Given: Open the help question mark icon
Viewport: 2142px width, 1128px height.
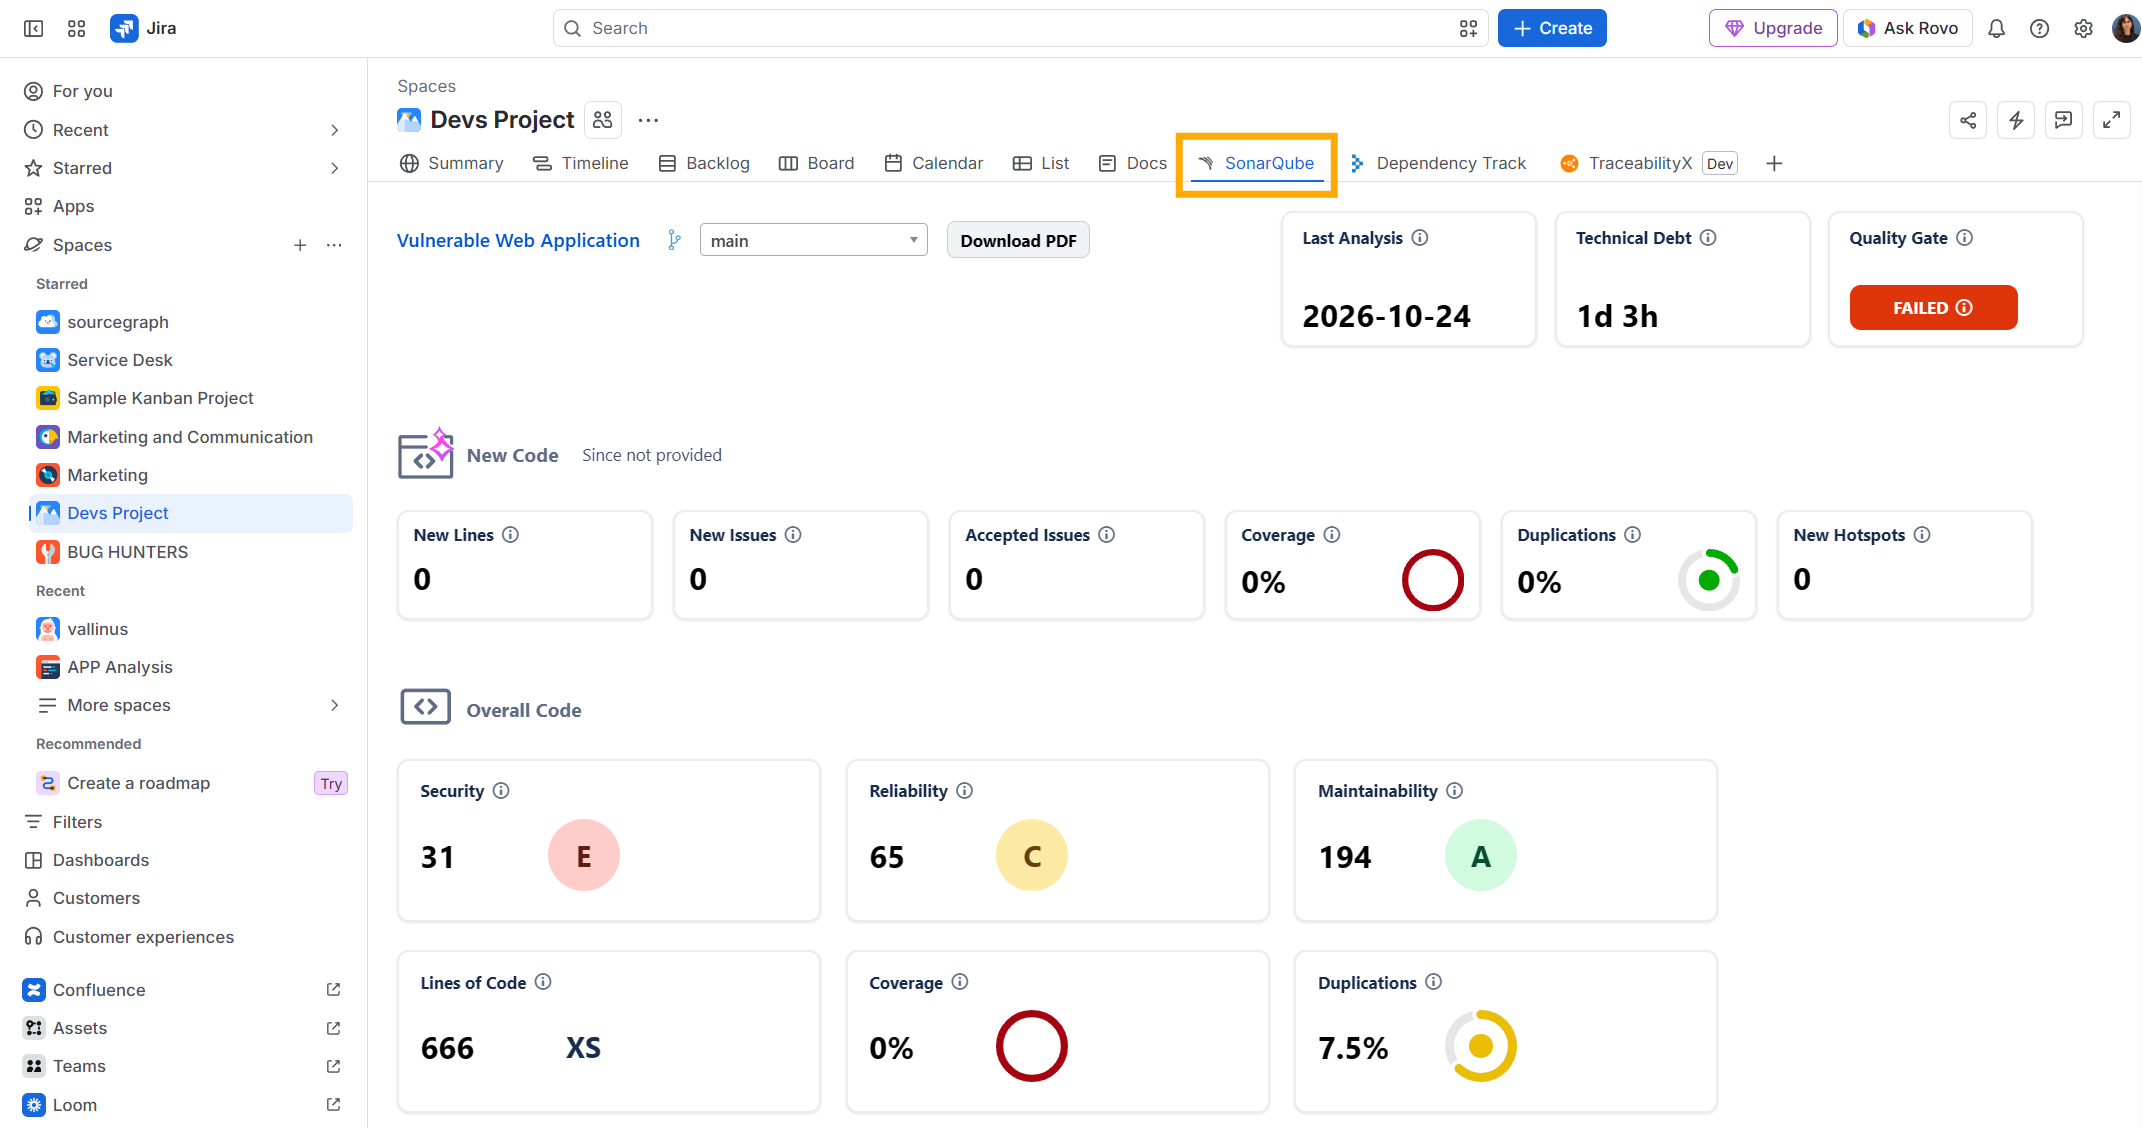Looking at the screenshot, I should click(x=2039, y=28).
